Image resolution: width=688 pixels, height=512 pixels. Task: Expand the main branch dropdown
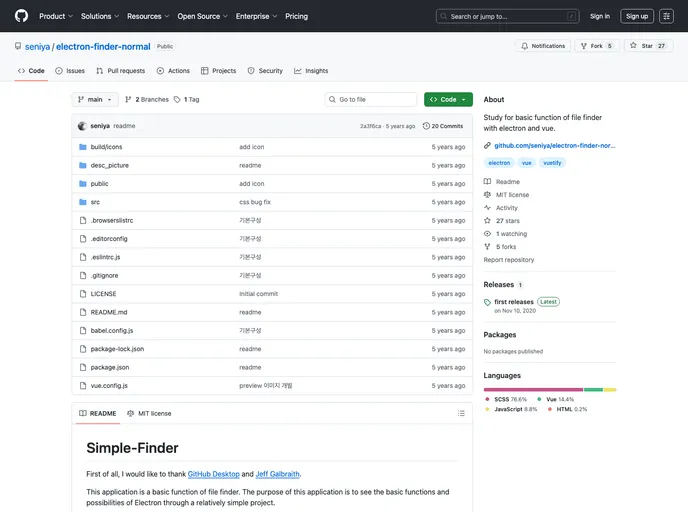click(x=95, y=100)
